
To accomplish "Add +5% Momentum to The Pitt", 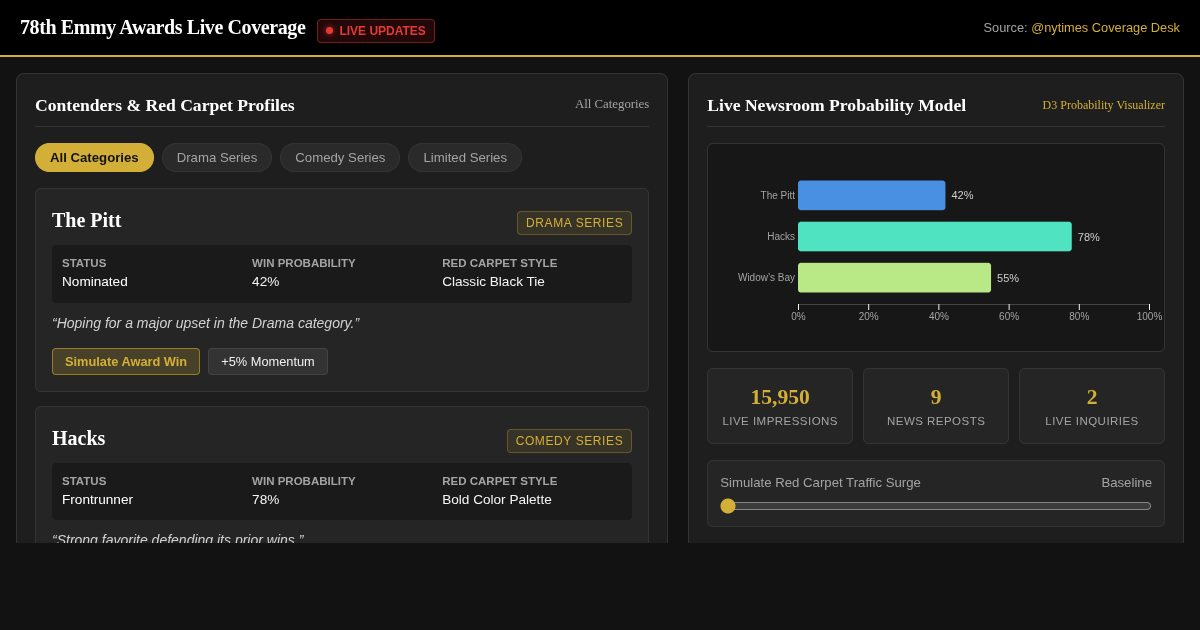I will (x=268, y=361).
